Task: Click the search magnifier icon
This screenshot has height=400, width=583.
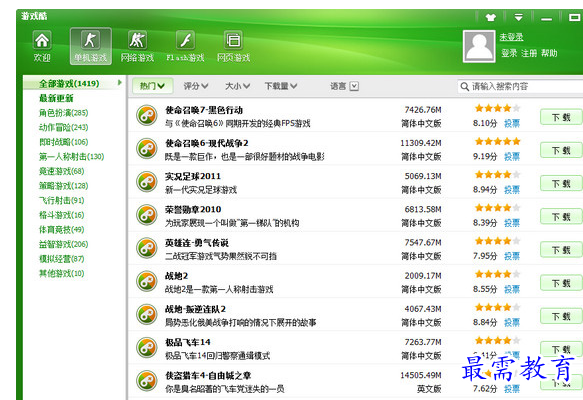Action: click(464, 87)
